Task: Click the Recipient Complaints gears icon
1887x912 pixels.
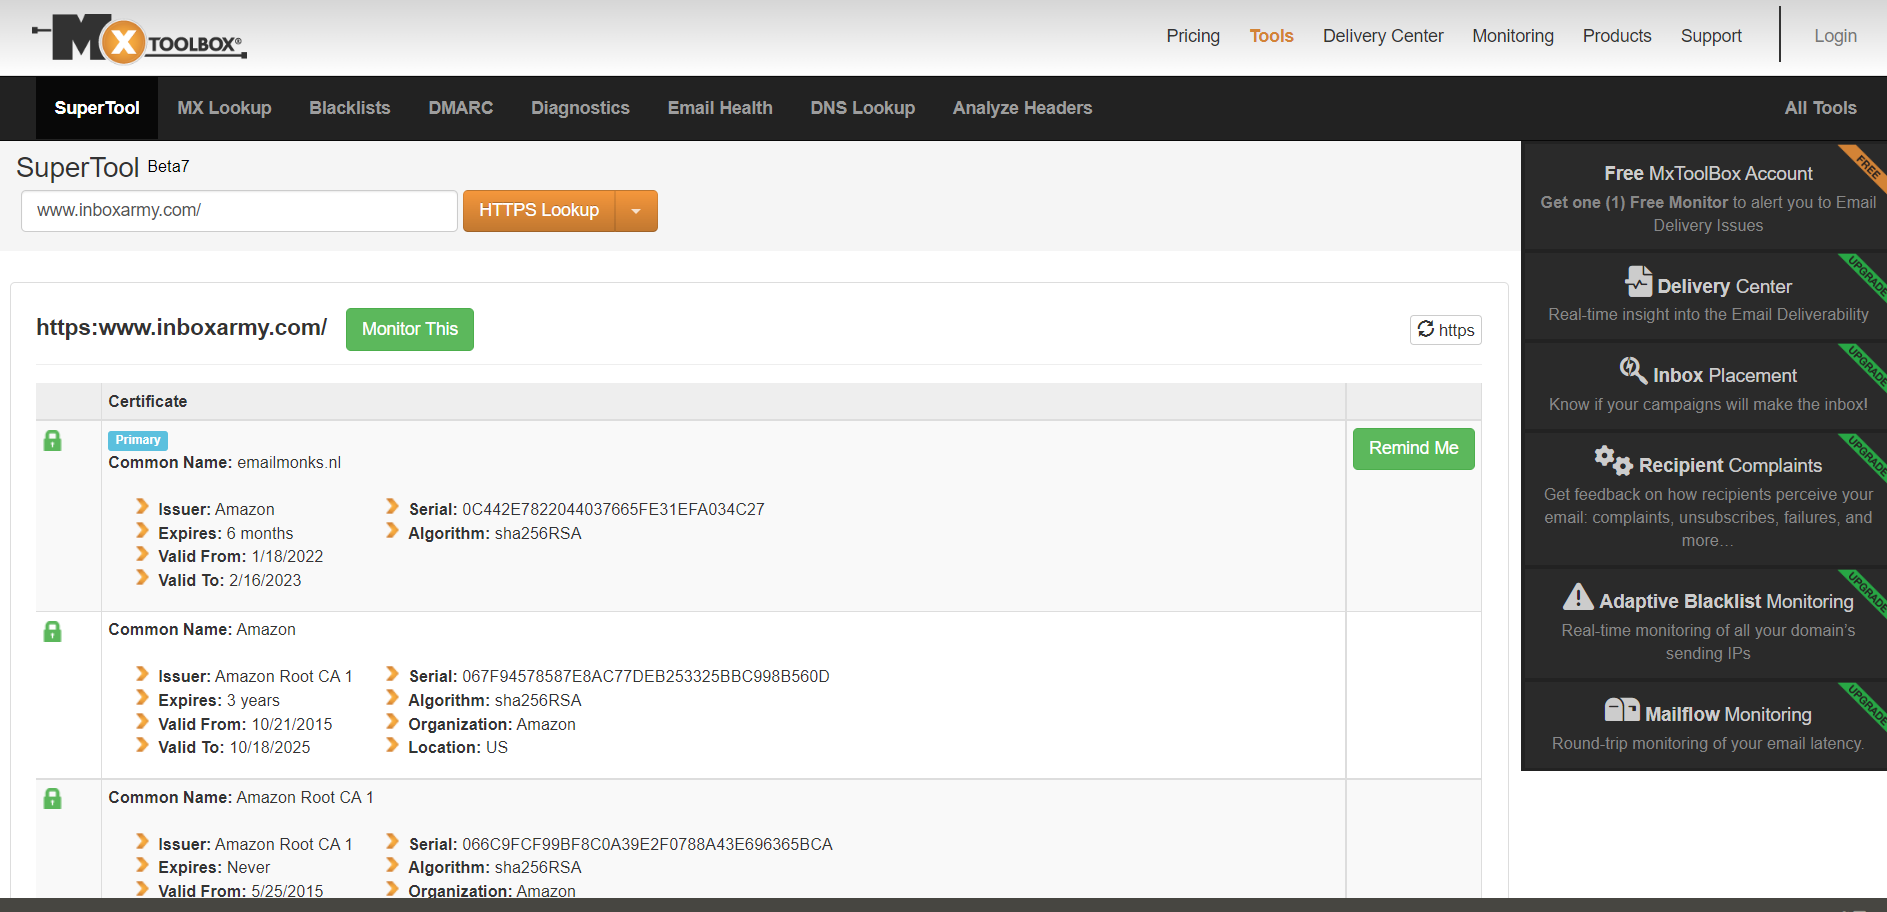Action: coord(1611,461)
